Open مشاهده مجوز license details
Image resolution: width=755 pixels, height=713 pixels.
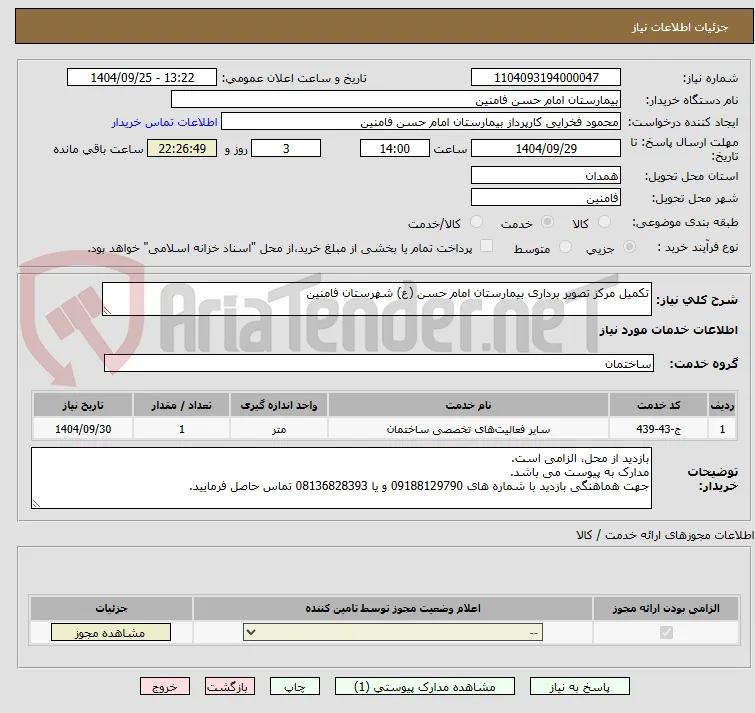(111, 633)
